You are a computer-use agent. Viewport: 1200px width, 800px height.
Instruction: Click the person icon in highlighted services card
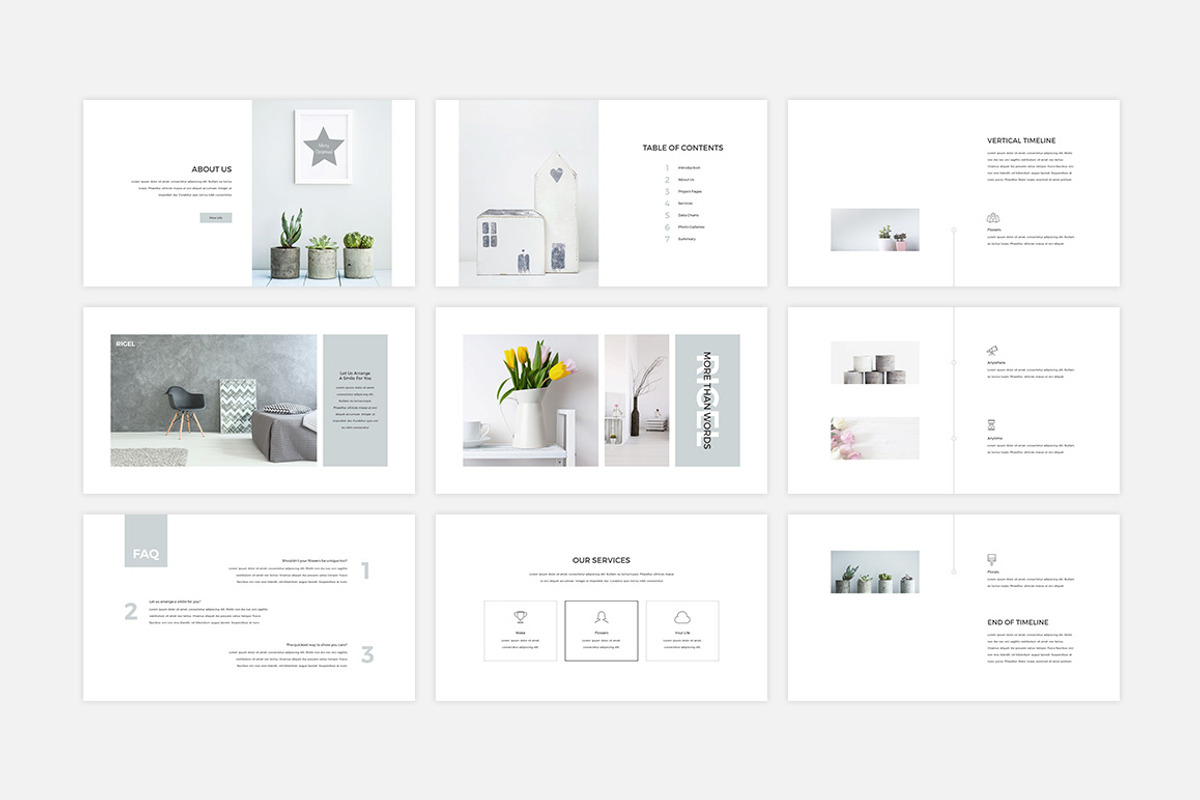click(601, 617)
